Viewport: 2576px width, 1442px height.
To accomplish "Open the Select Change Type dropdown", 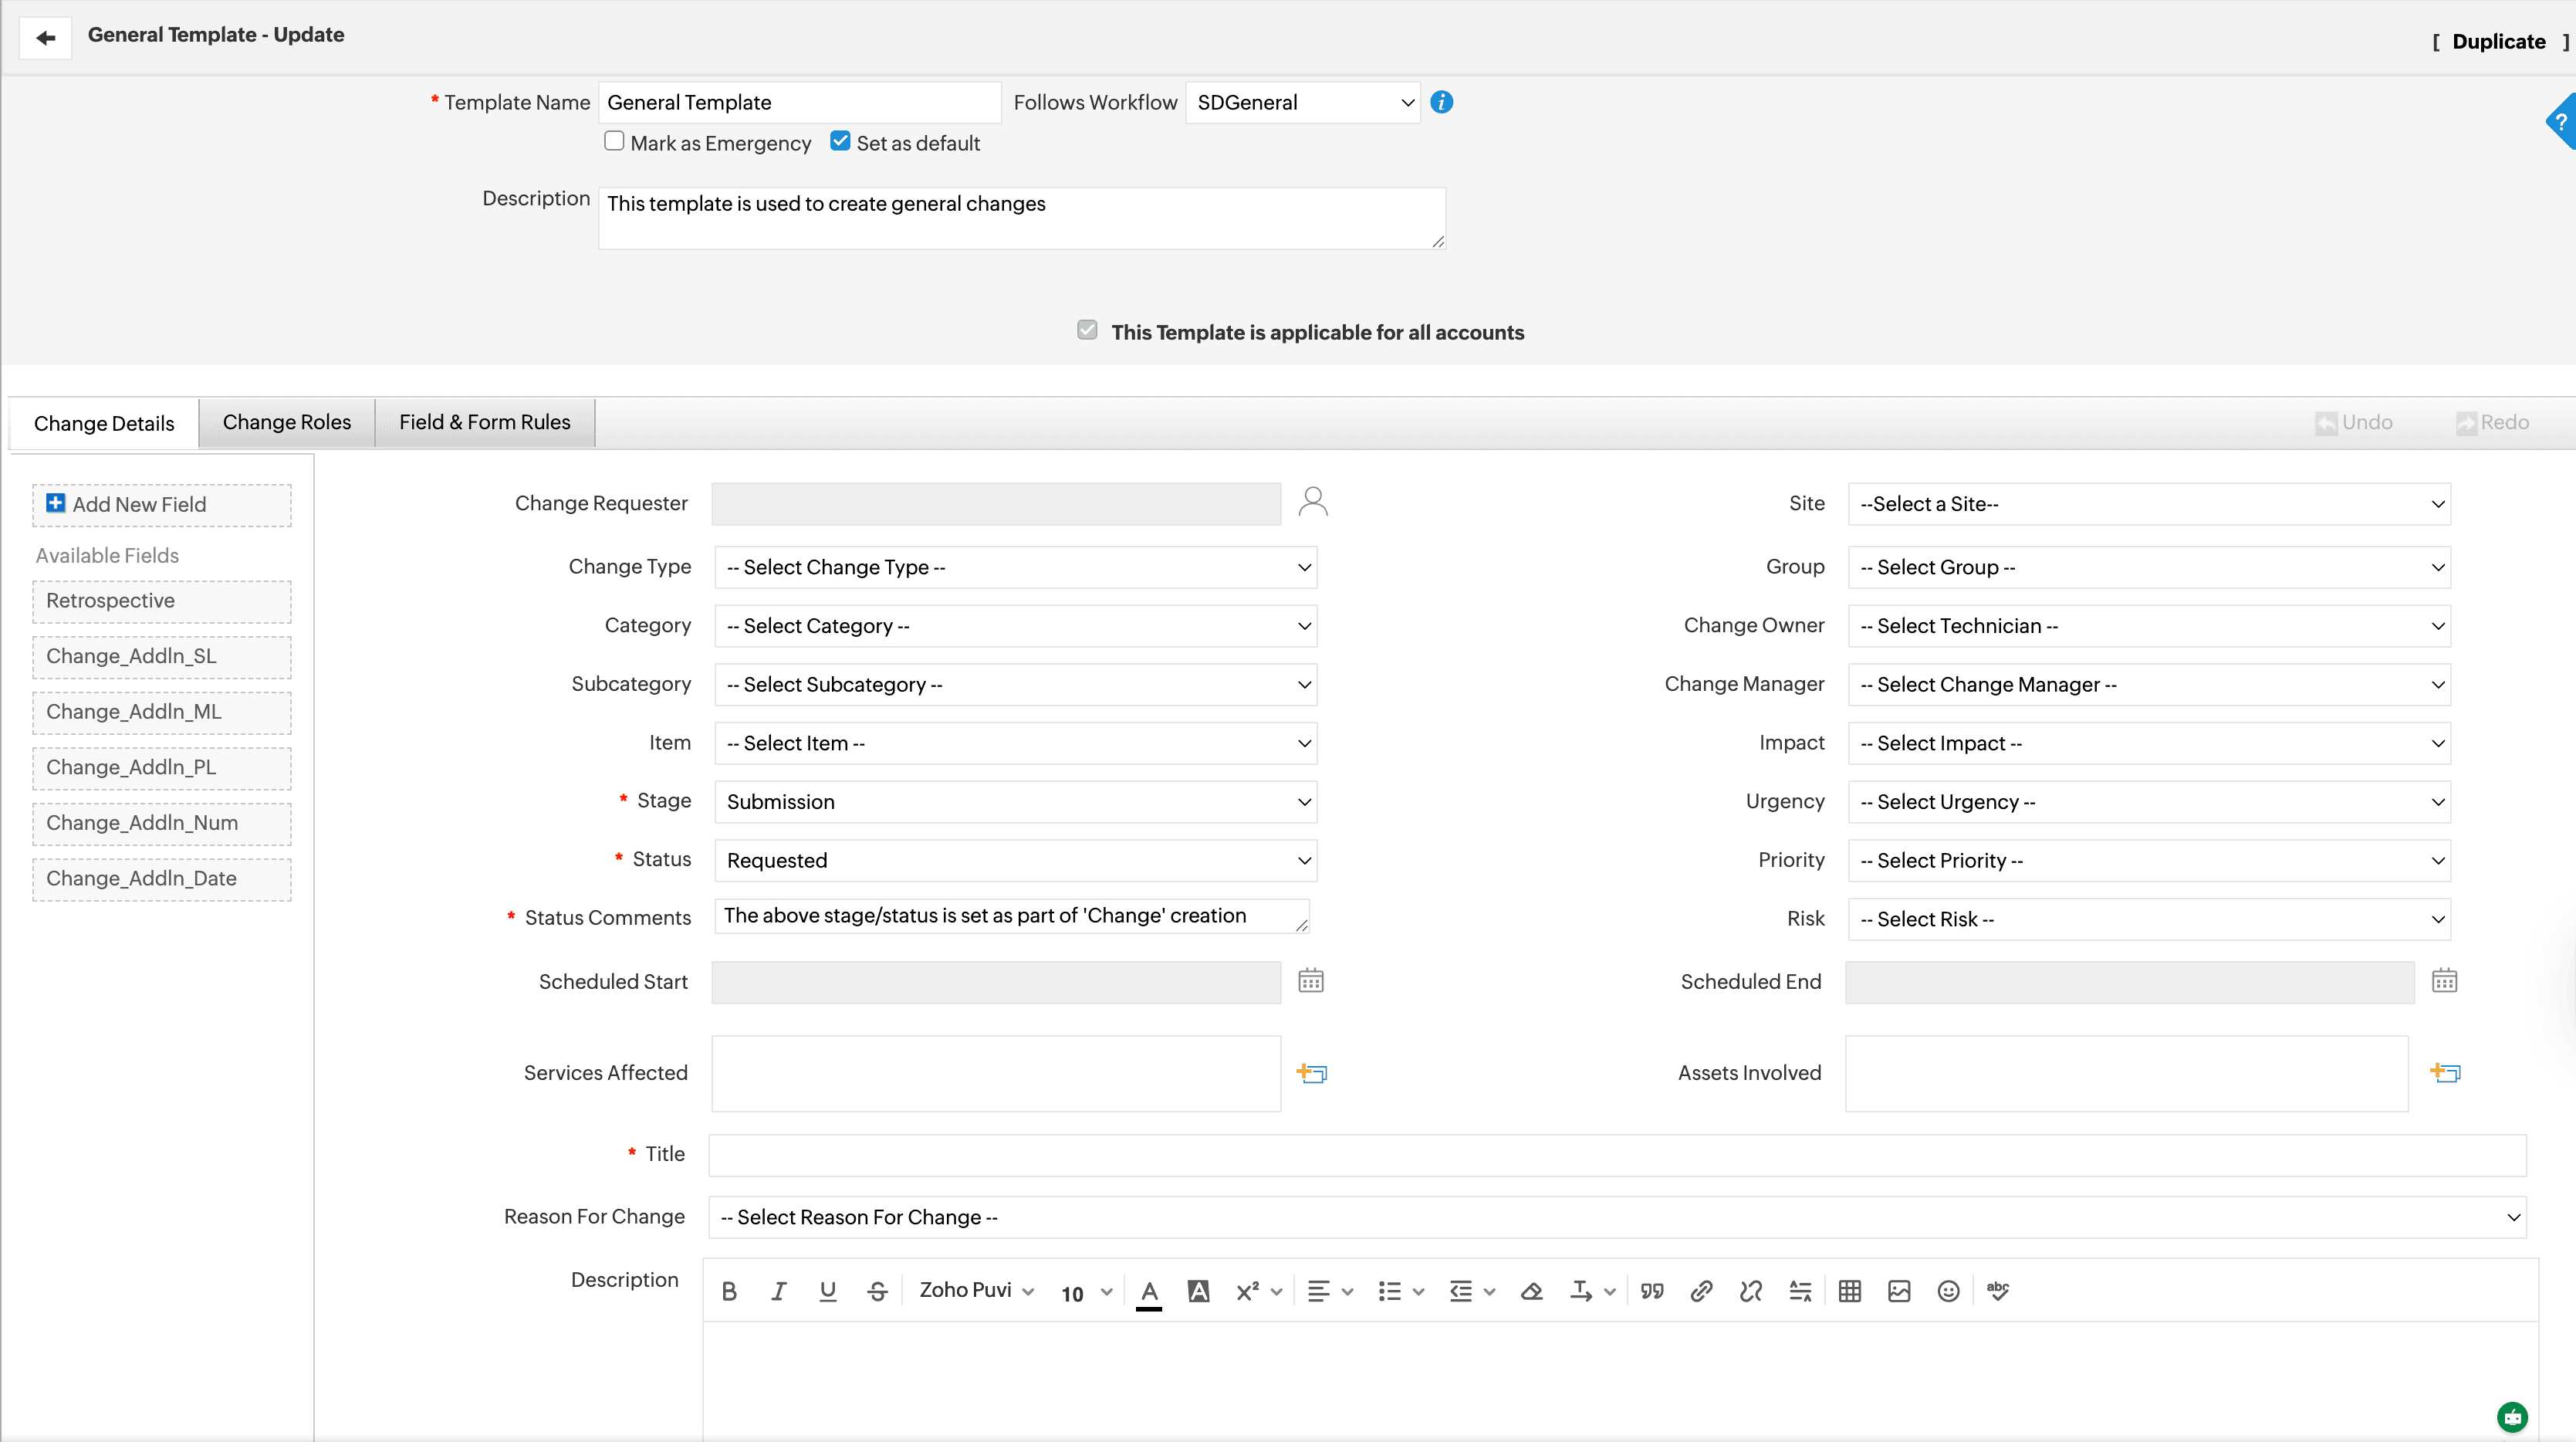I will (1016, 567).
